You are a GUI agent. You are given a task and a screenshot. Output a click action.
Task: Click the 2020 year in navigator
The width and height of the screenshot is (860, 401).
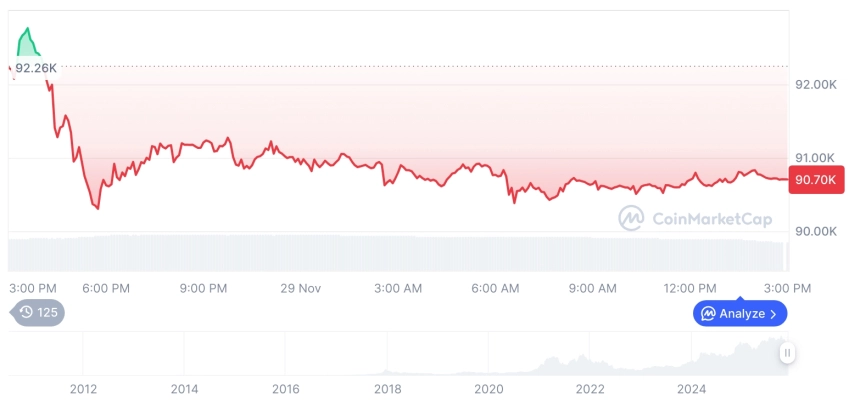pyautogui.click(x=489, y=389)
